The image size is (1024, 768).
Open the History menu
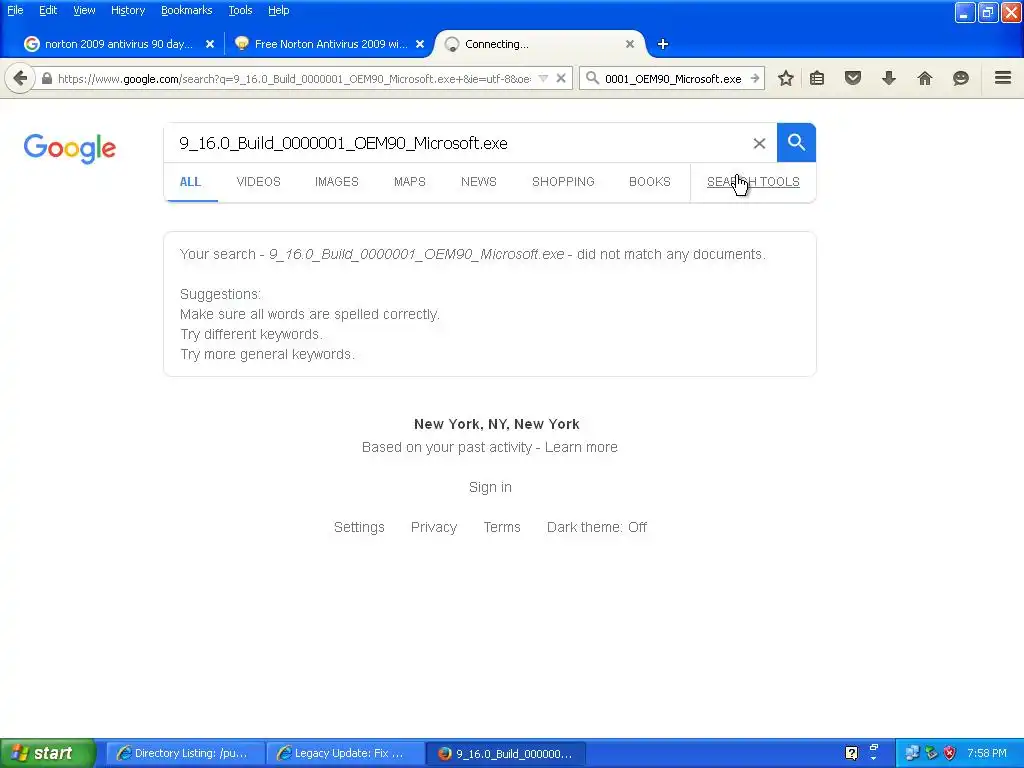(x=127, y=10)
